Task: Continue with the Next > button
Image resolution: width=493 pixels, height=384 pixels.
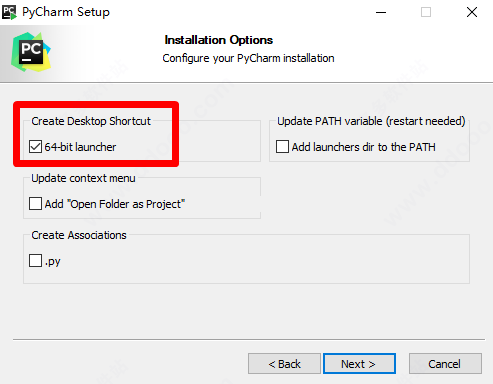Action: point(359,364)
